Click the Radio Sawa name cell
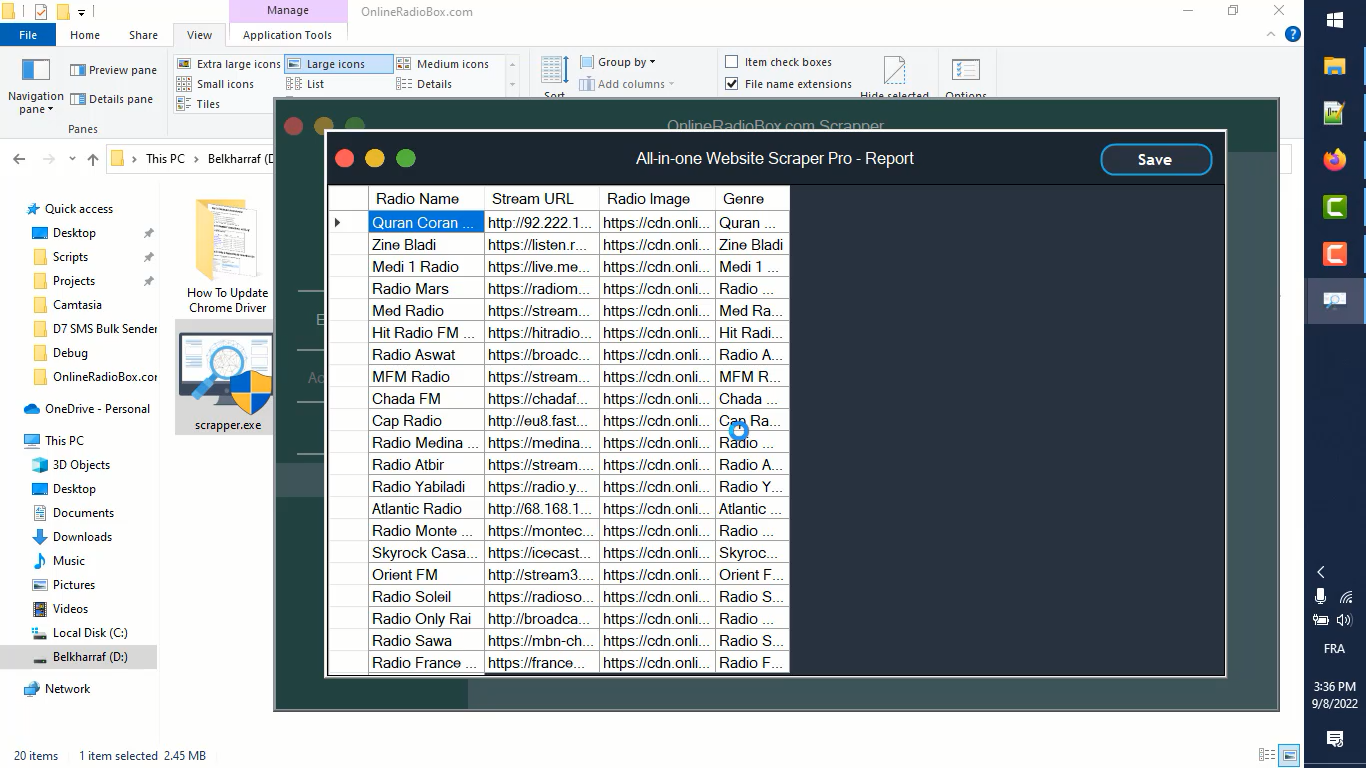The width and height of the screenshot is (1366, 768). [x=426, y=640]
